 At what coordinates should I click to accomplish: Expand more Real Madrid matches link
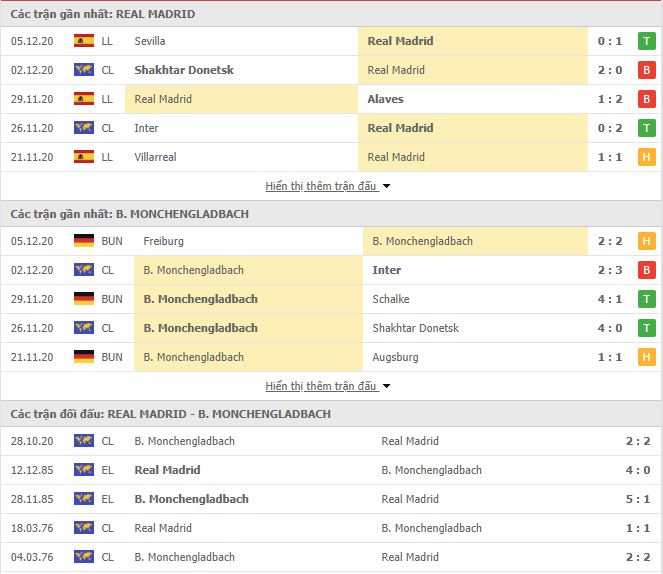[321, 186]
